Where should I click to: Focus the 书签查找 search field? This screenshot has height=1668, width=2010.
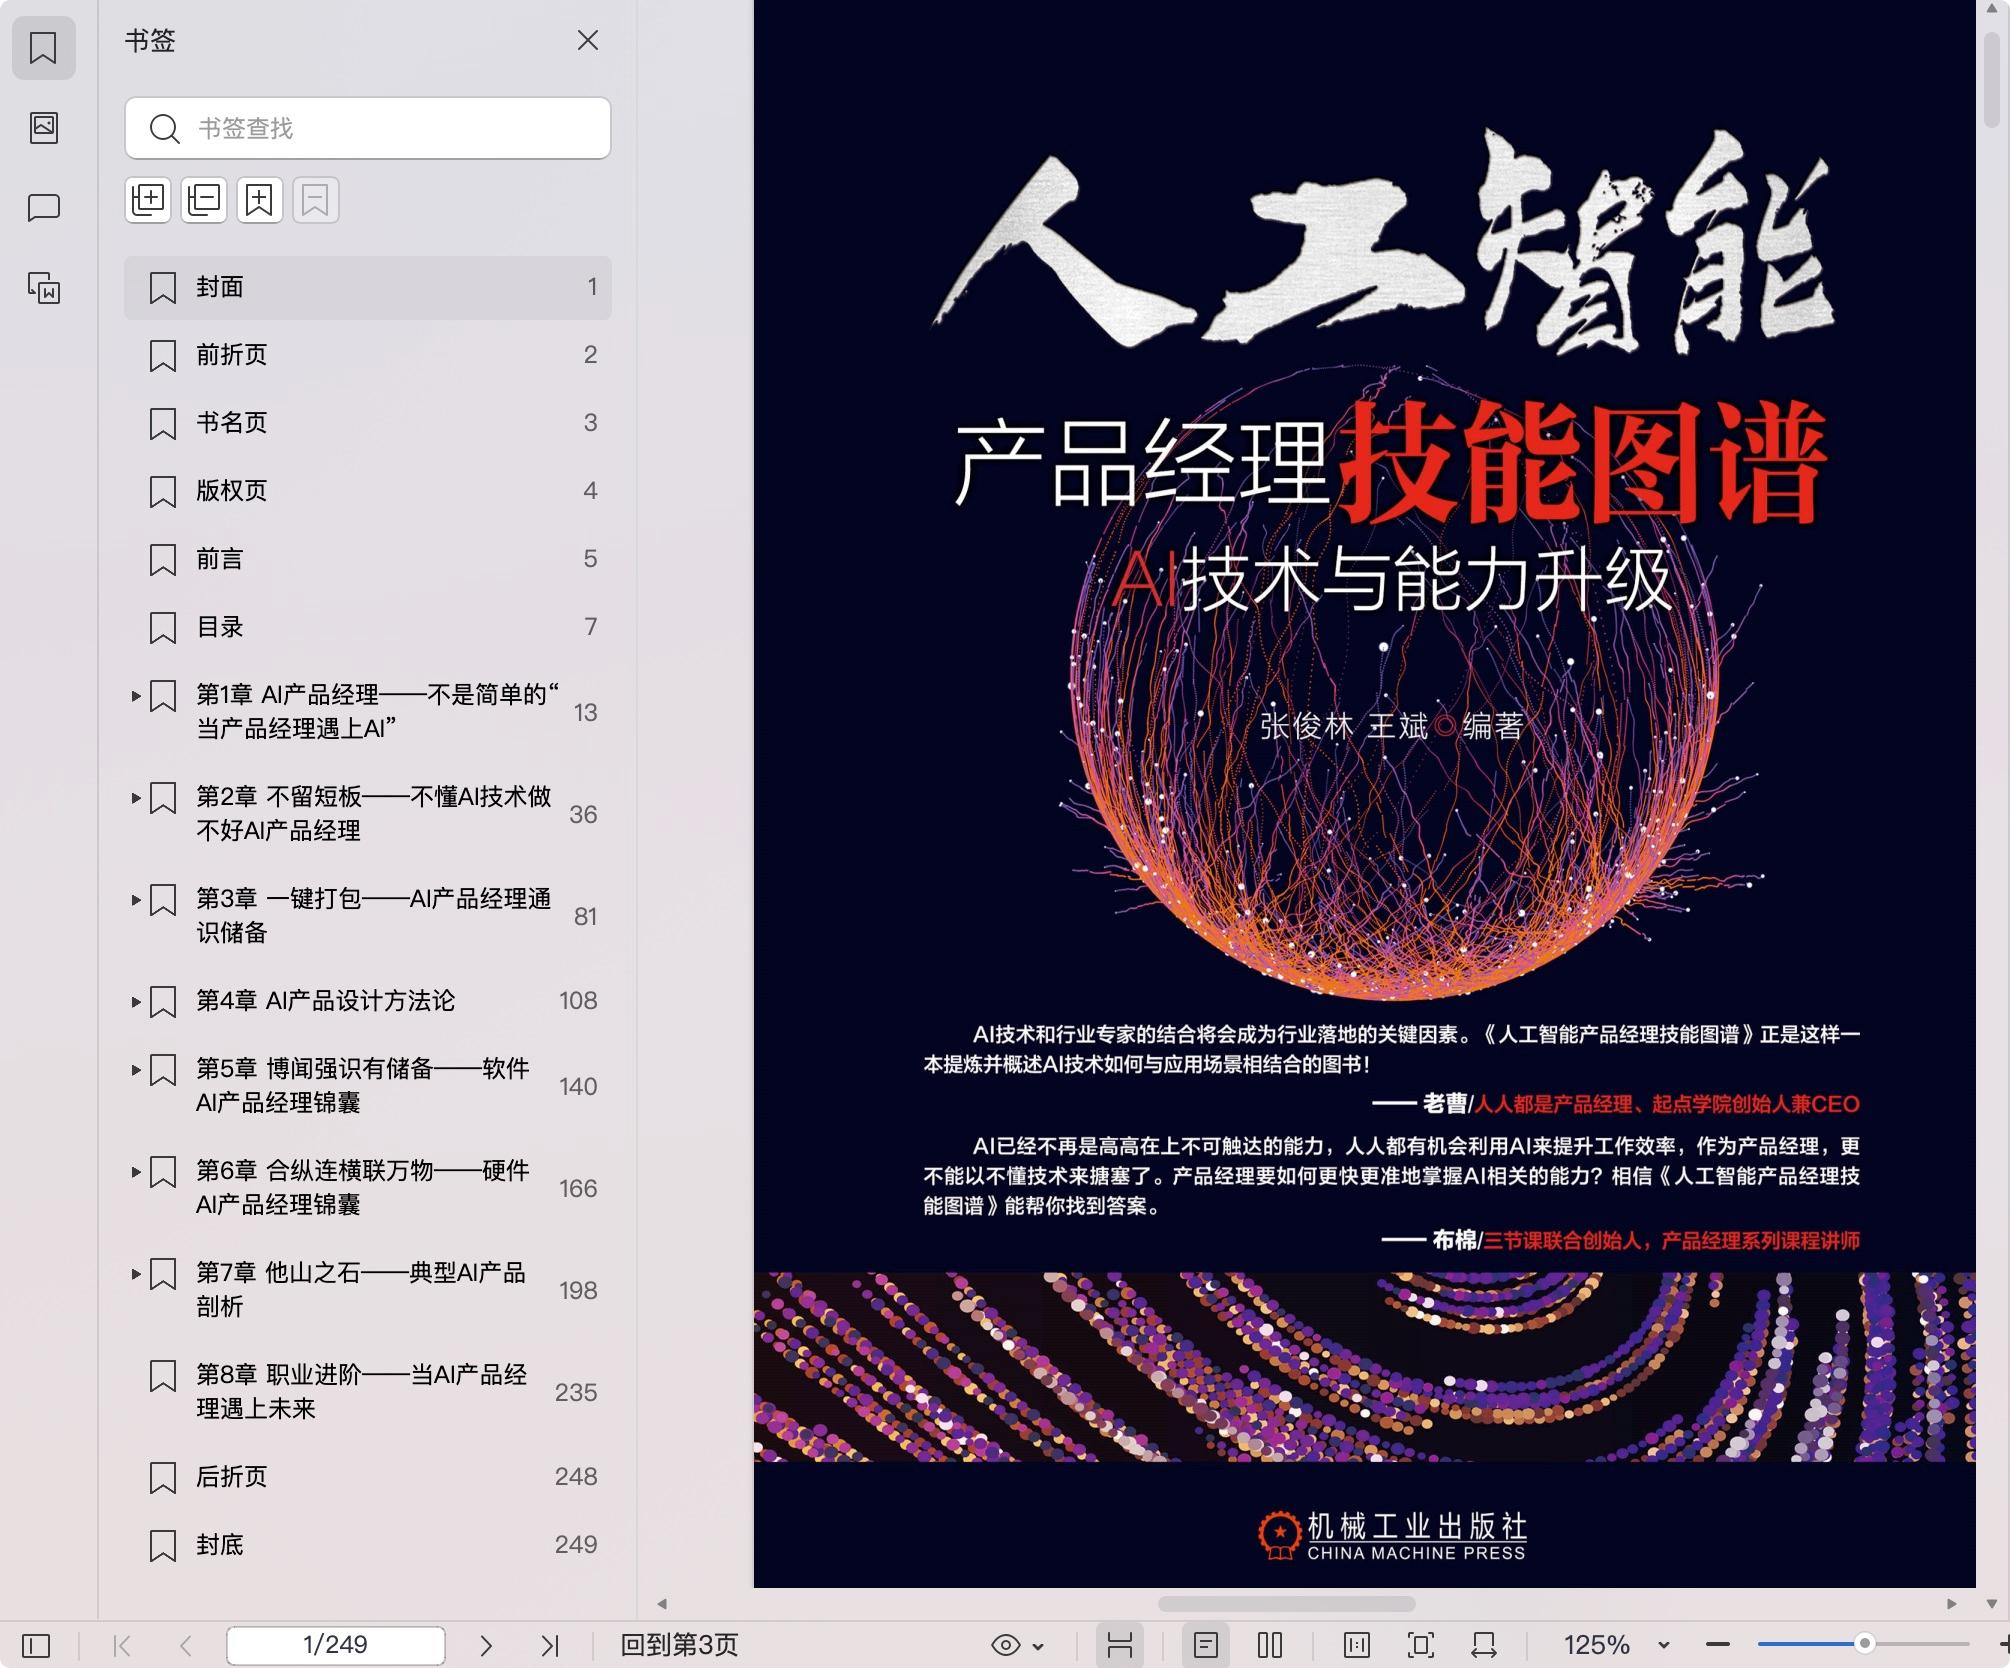click(x=367, y=128)
